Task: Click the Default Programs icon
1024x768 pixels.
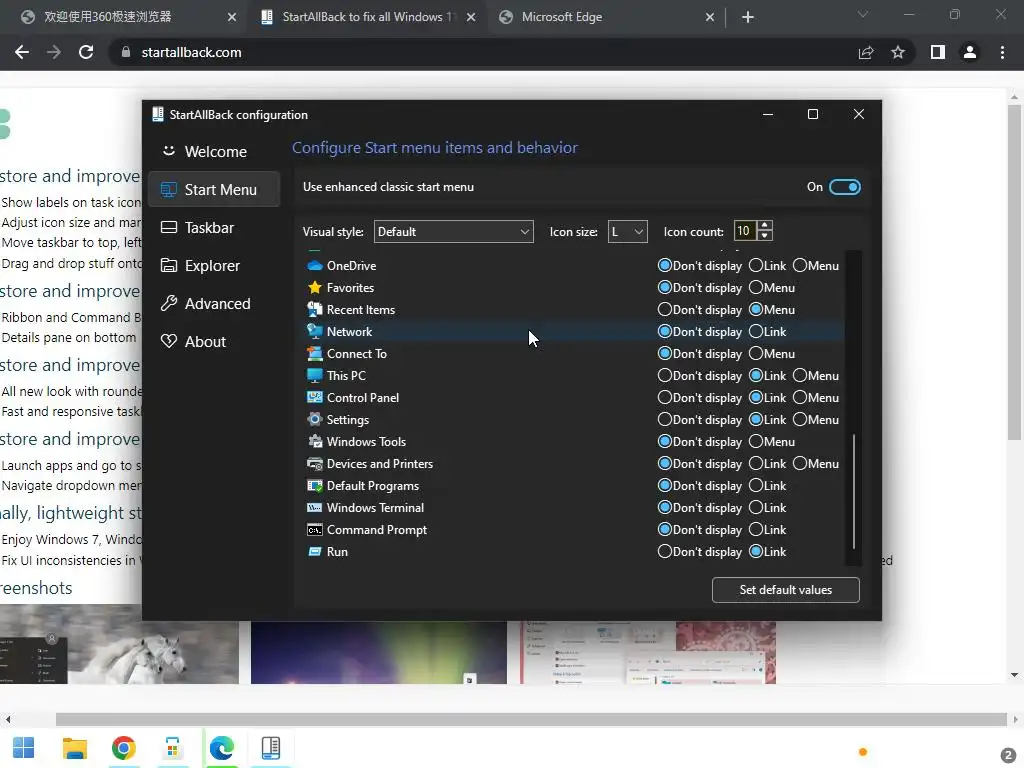Action: coord(315,486)
